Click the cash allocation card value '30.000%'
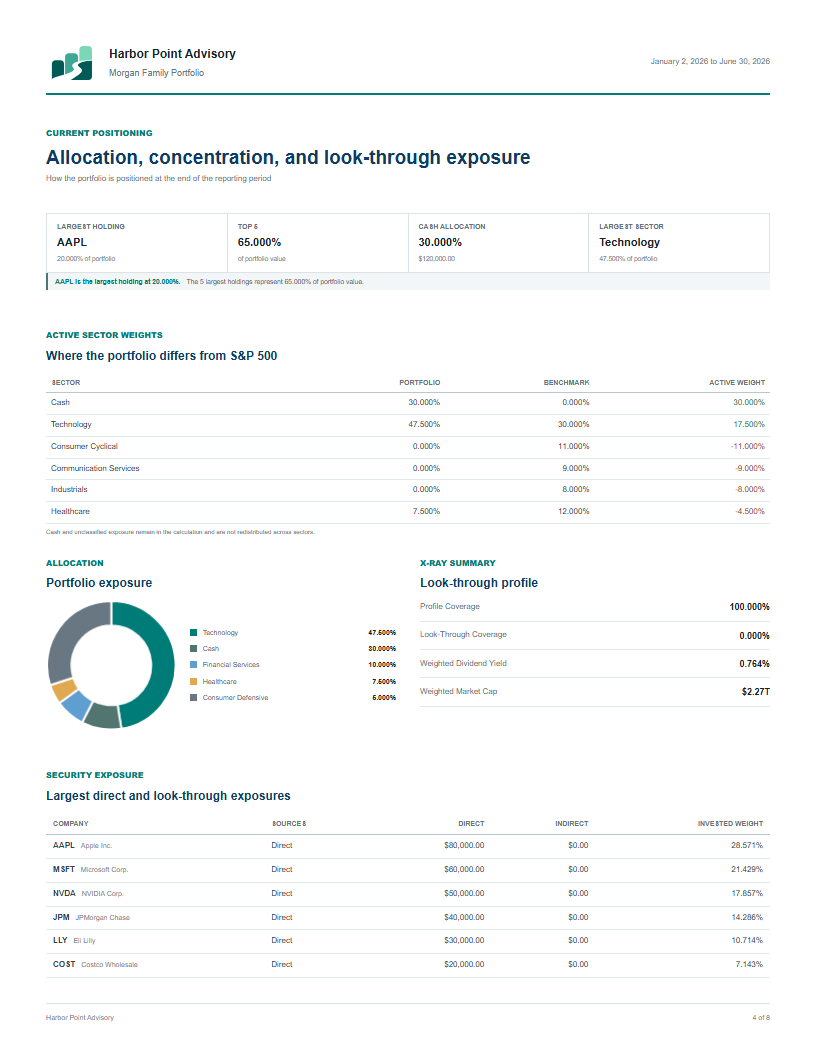The height and width of the screenshot is (1056, 816). coord(440,242)
